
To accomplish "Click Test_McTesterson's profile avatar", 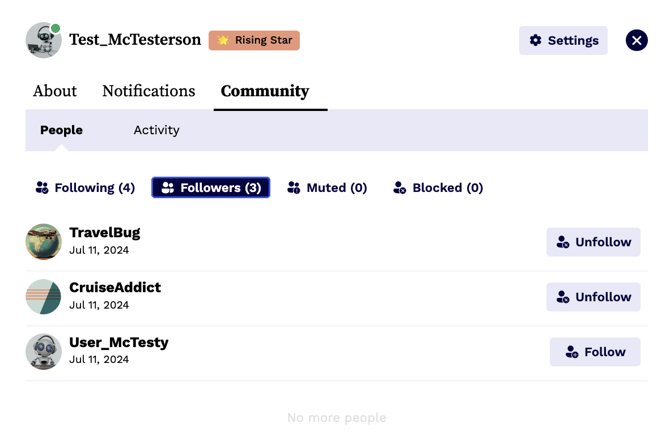I will (43, 40).
